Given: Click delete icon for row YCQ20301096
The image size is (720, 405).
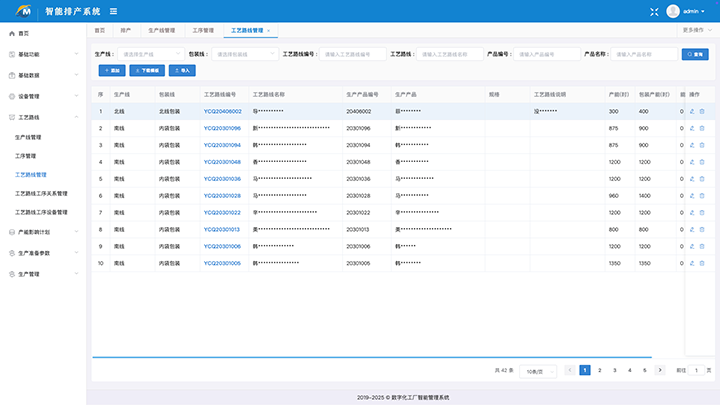Looking at the screenshot, I should coord(702,128).
